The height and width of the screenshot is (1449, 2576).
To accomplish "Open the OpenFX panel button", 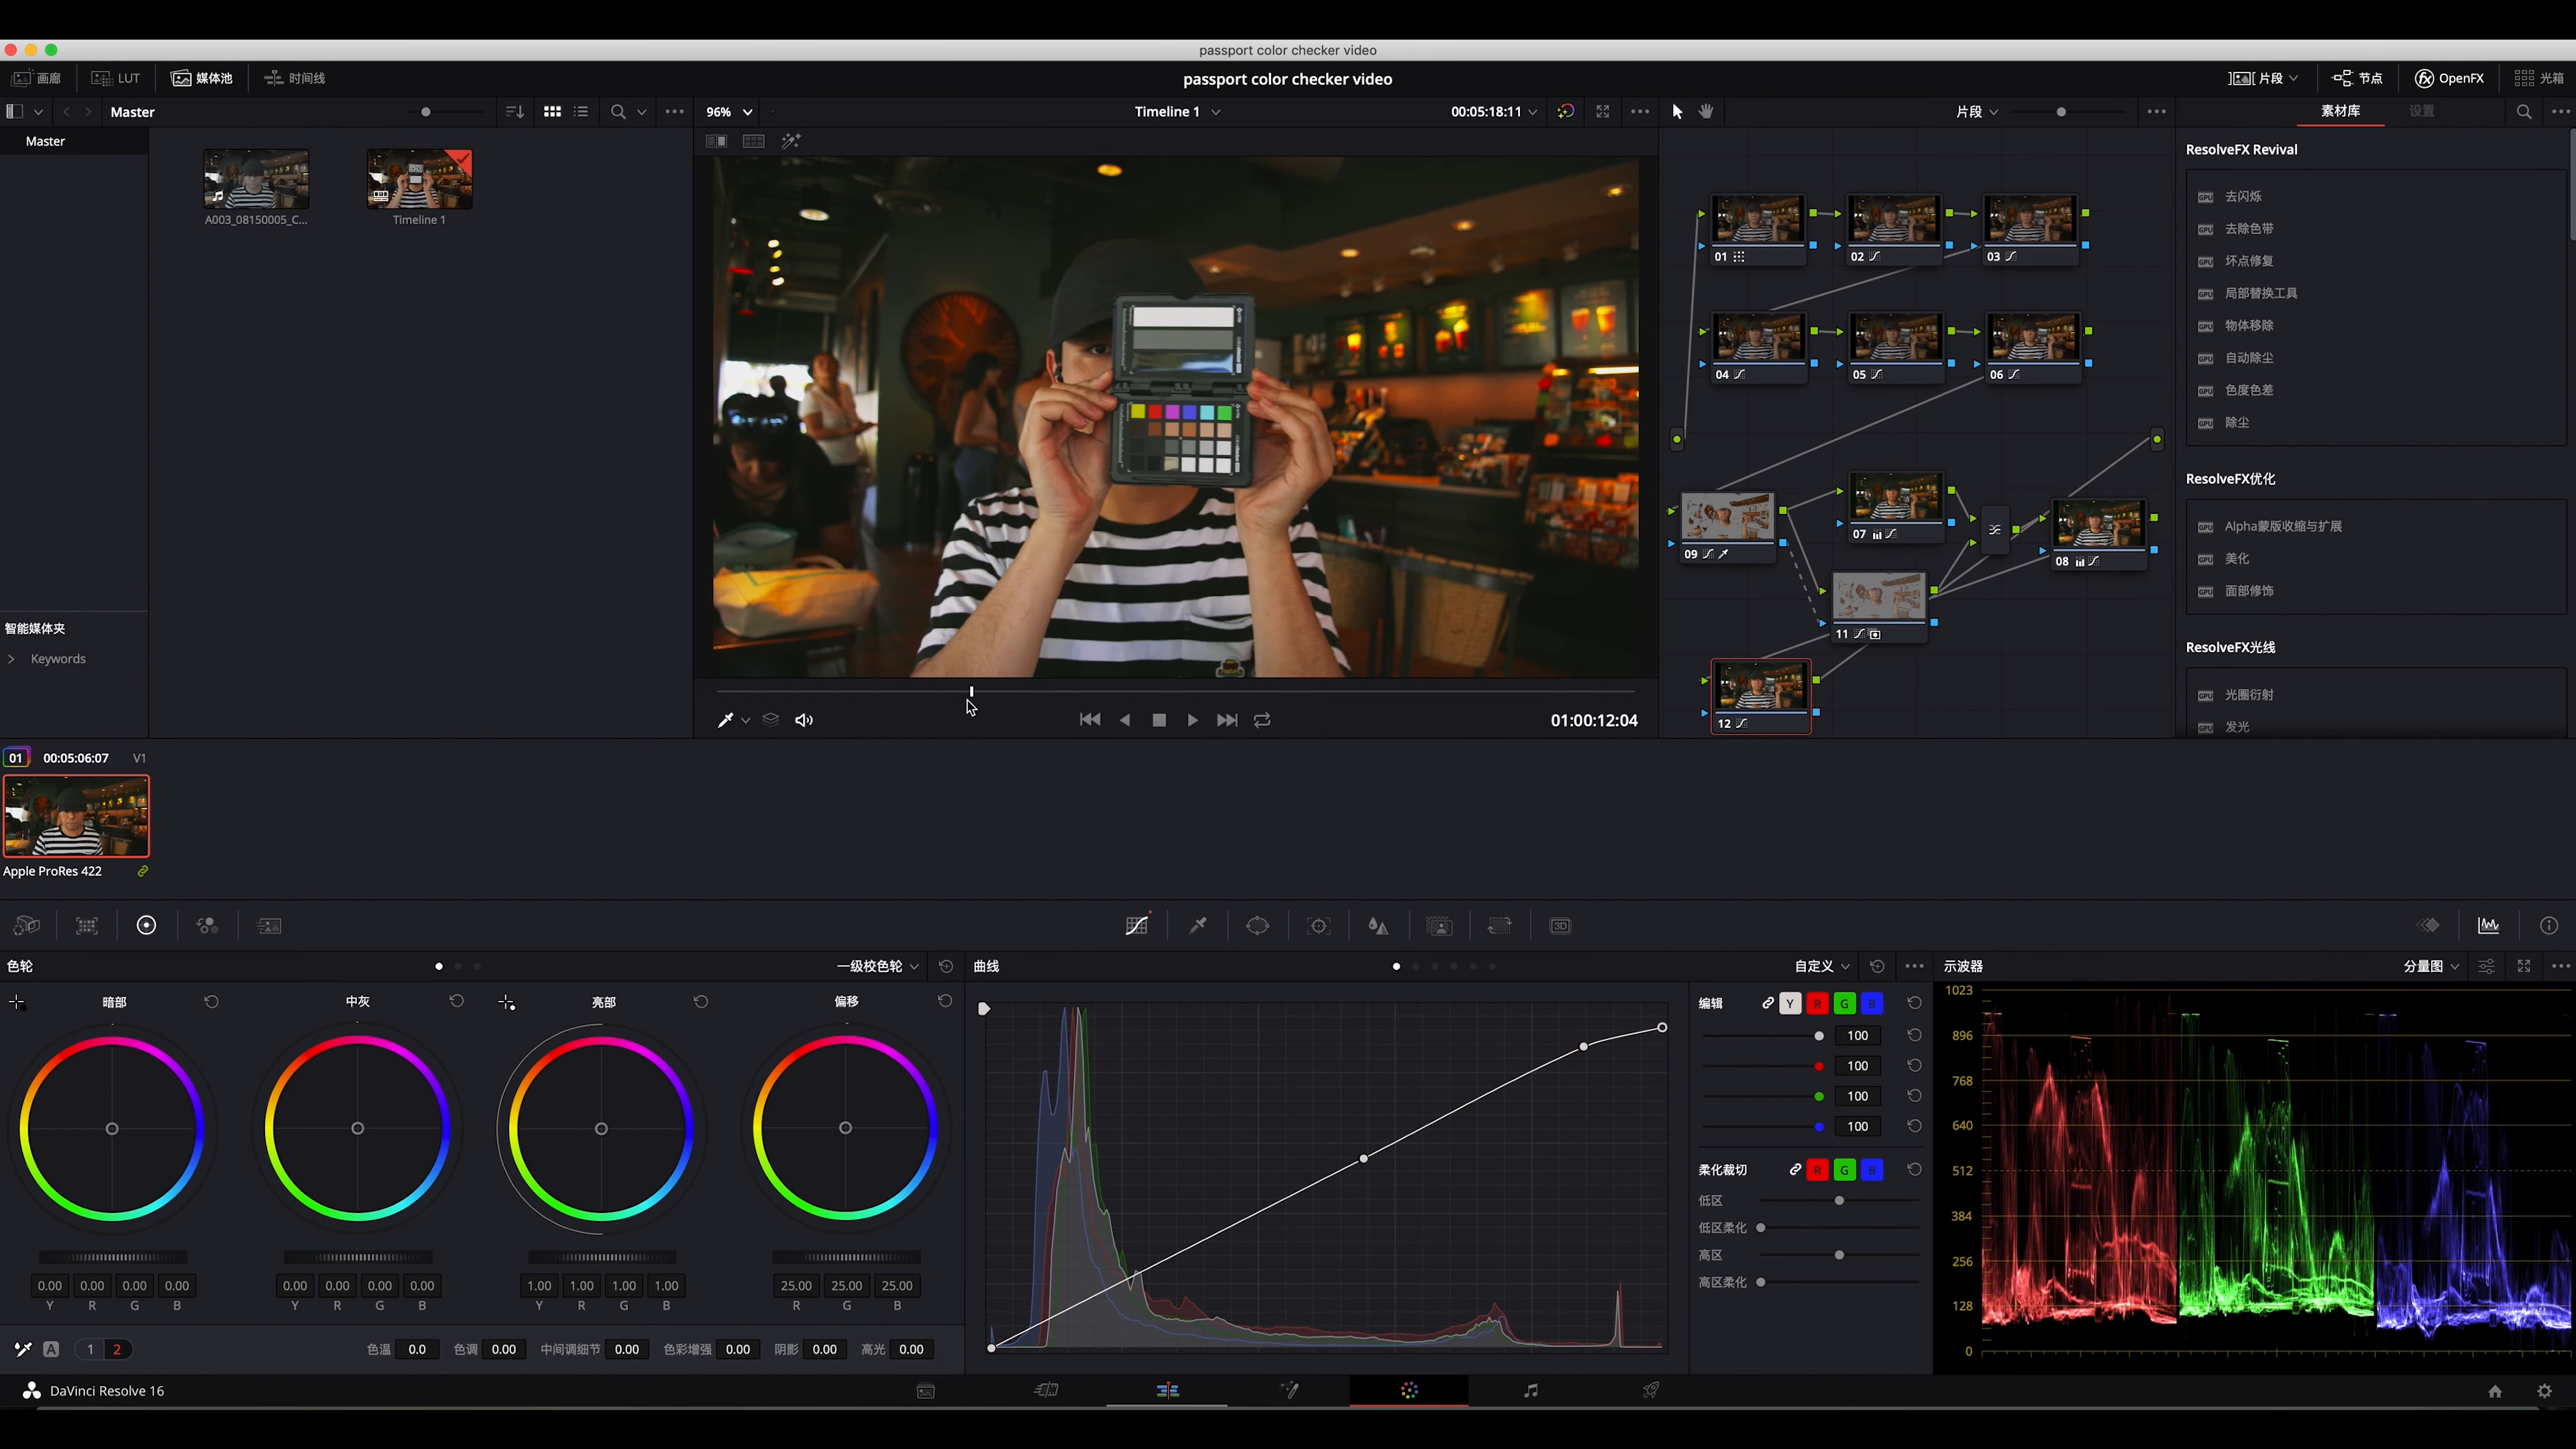I will click(x=2449, y=78).
